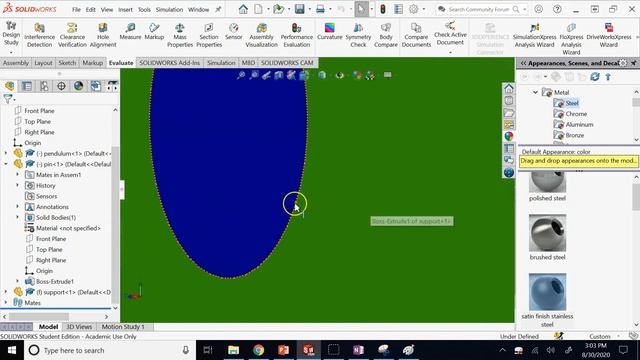Open Chrome from the taskbar
The width and height of the screenshot is (640, 360).
pyautogui.click(x=258, y=350)
